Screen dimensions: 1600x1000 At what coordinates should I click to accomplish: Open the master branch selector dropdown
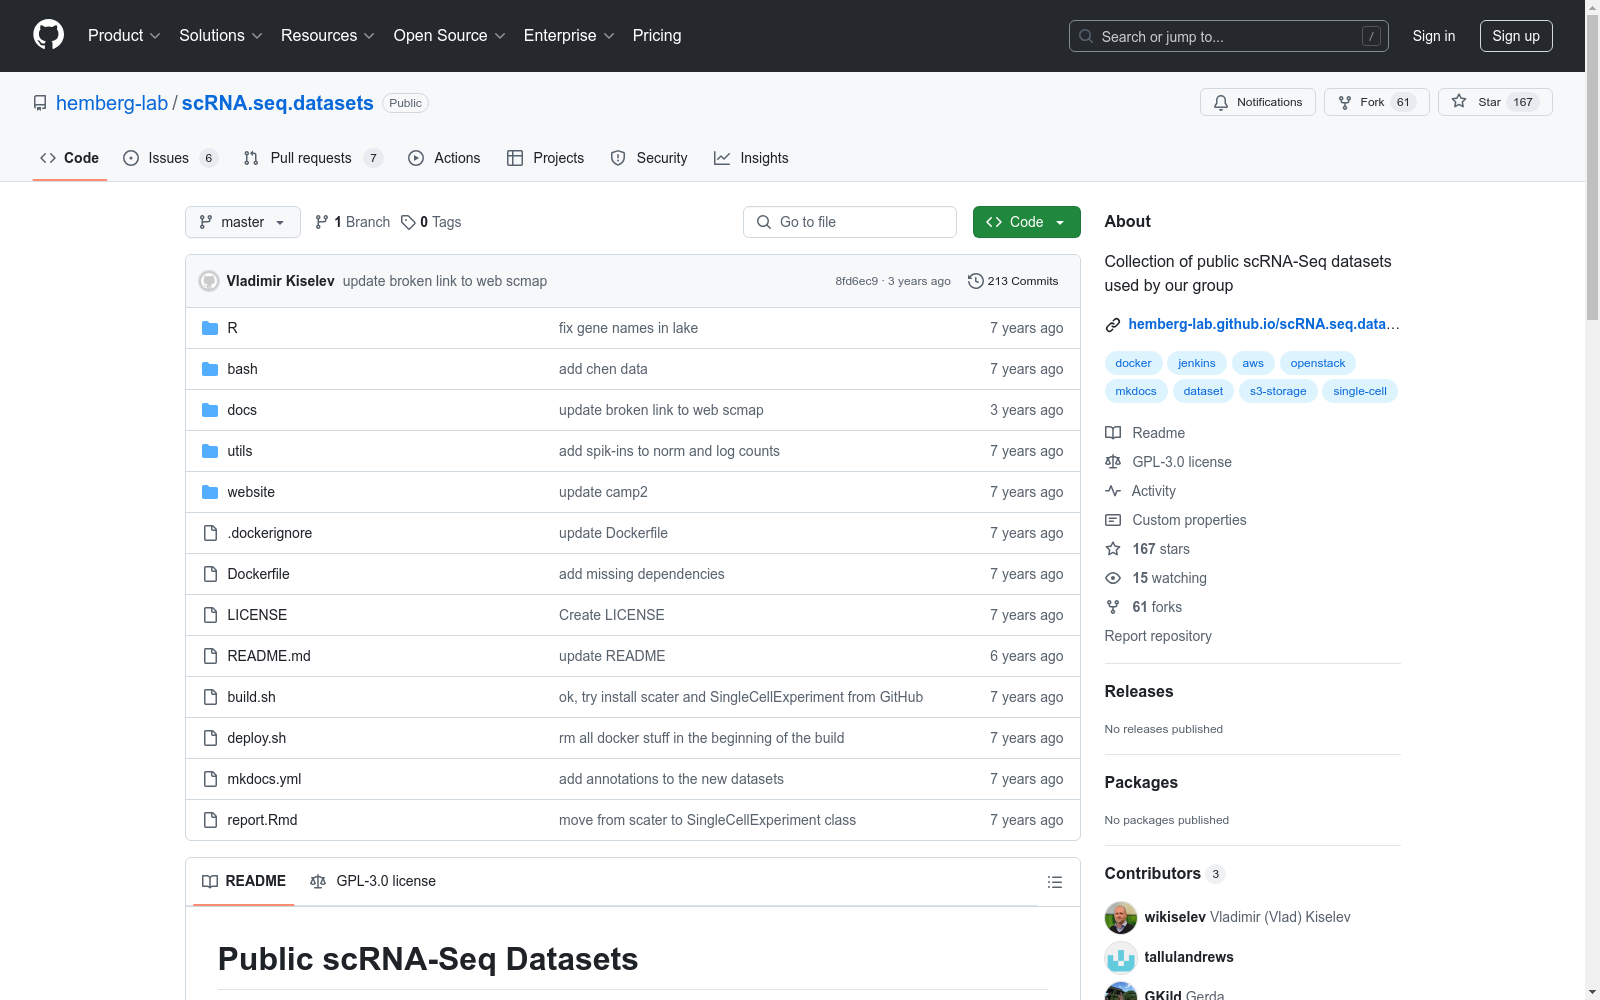pos(243,222)
